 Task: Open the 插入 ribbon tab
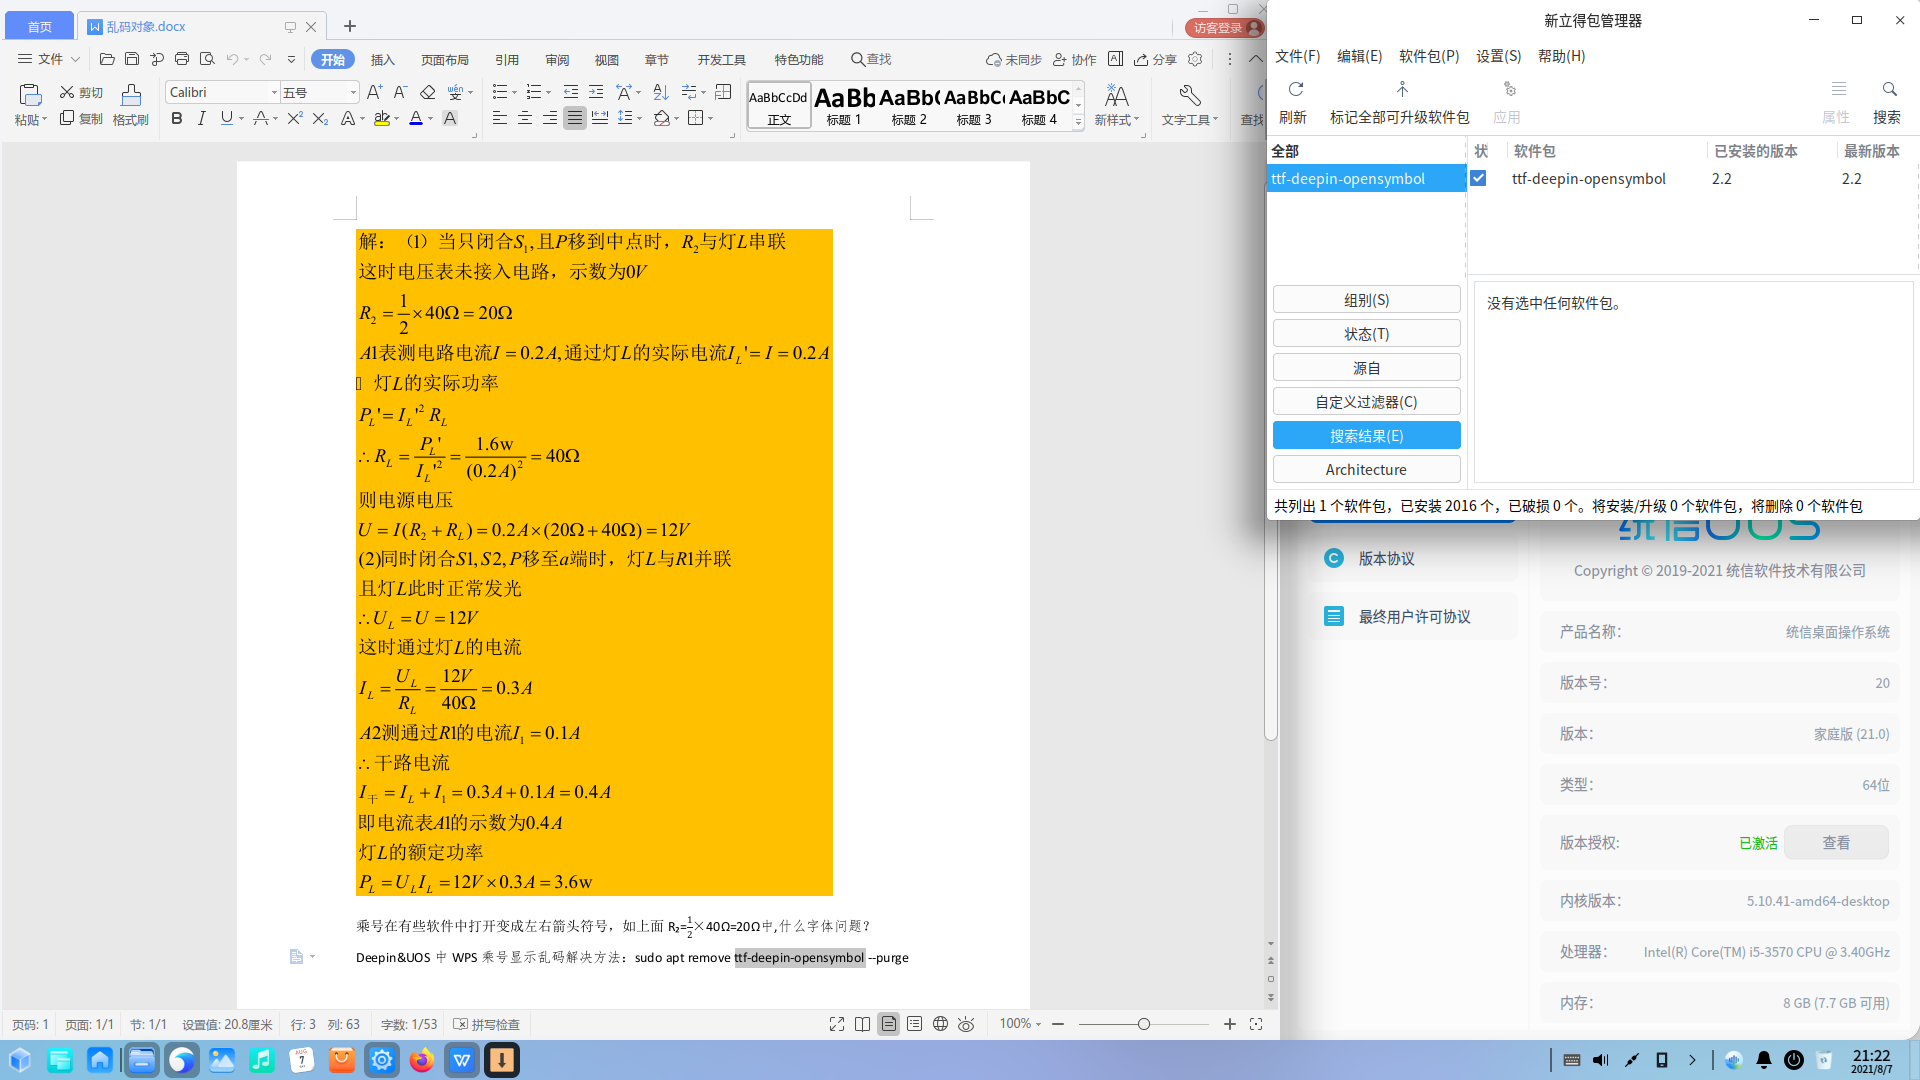pos(382,59)
